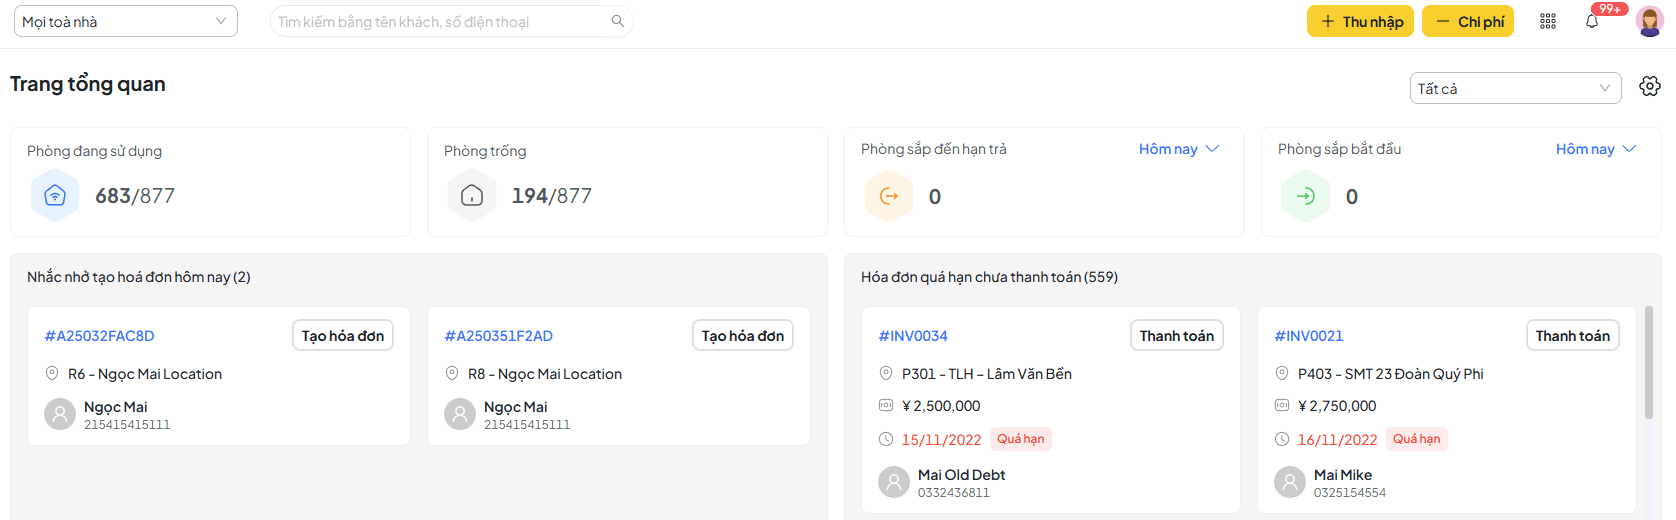Click the rooms due checkout arrow icon

click(x=889, y=196)
